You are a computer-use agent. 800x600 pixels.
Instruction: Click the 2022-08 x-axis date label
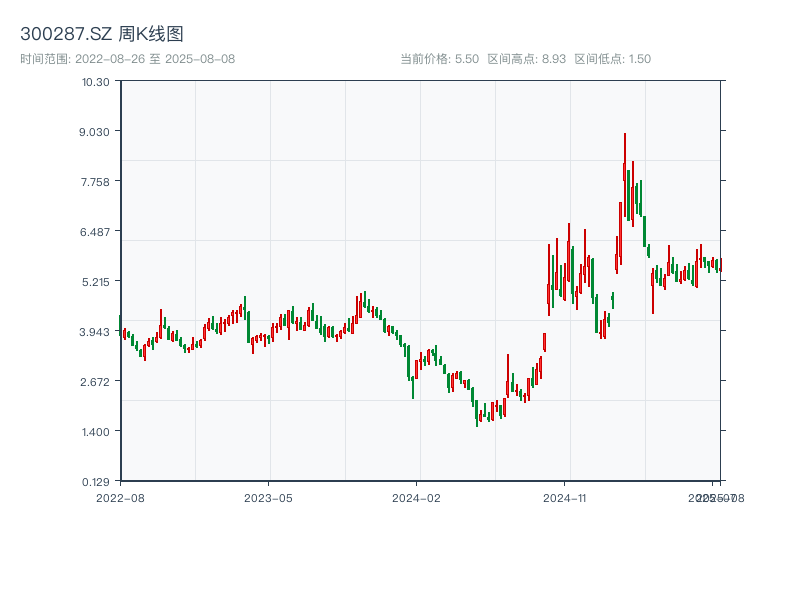click(120, 497)
